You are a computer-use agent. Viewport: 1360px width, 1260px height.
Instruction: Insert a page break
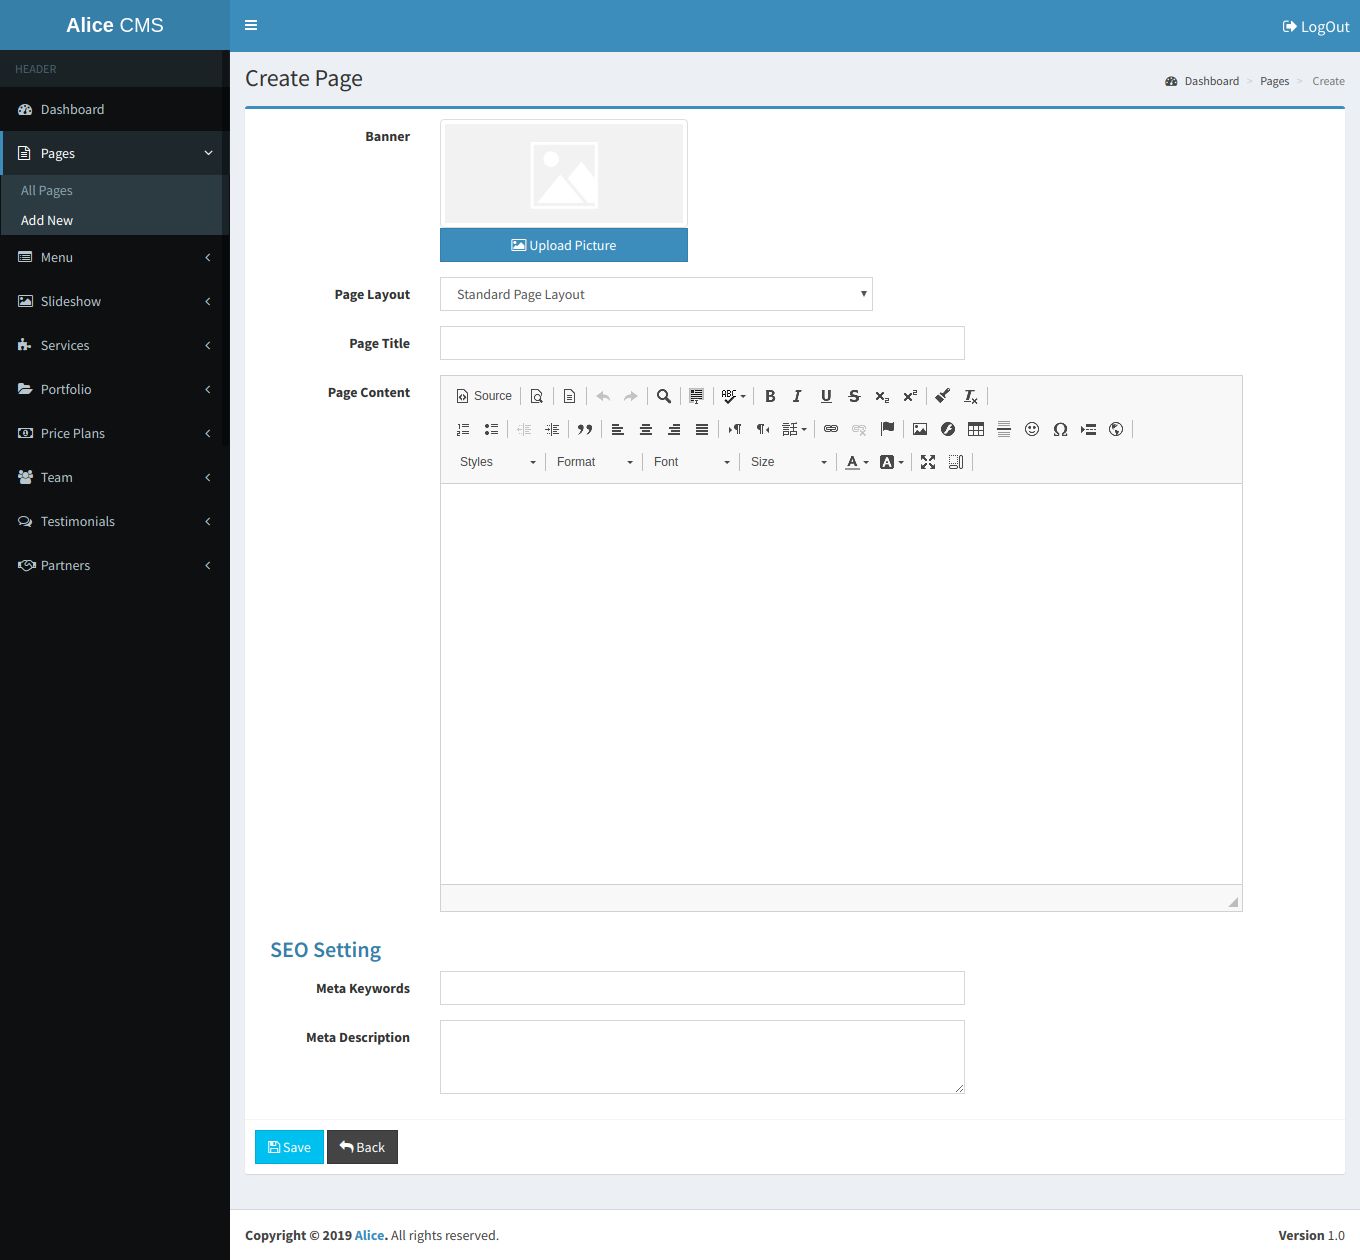coord(1088,429)
